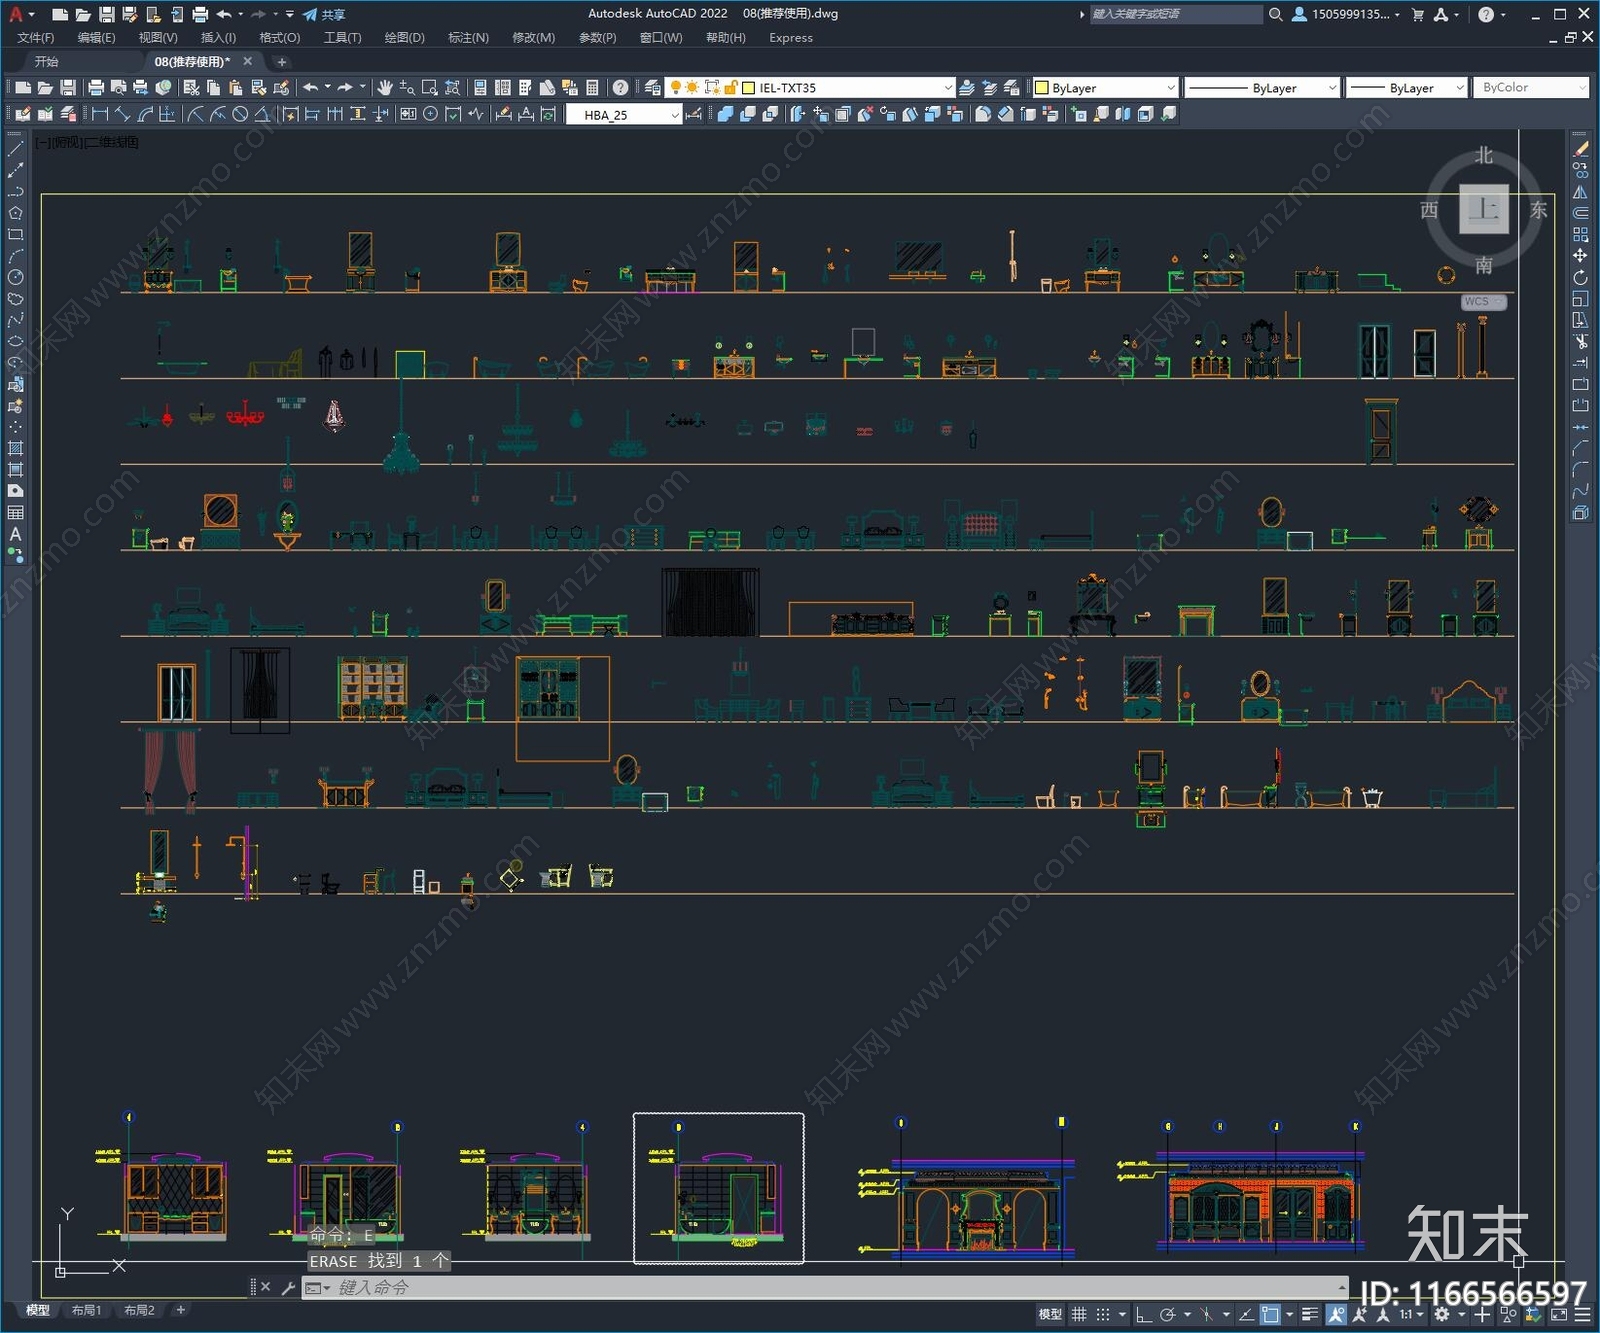Screen dimensions: 1600x1333
Task: Click the Pan hand tool icon
Action: (385, 88)
